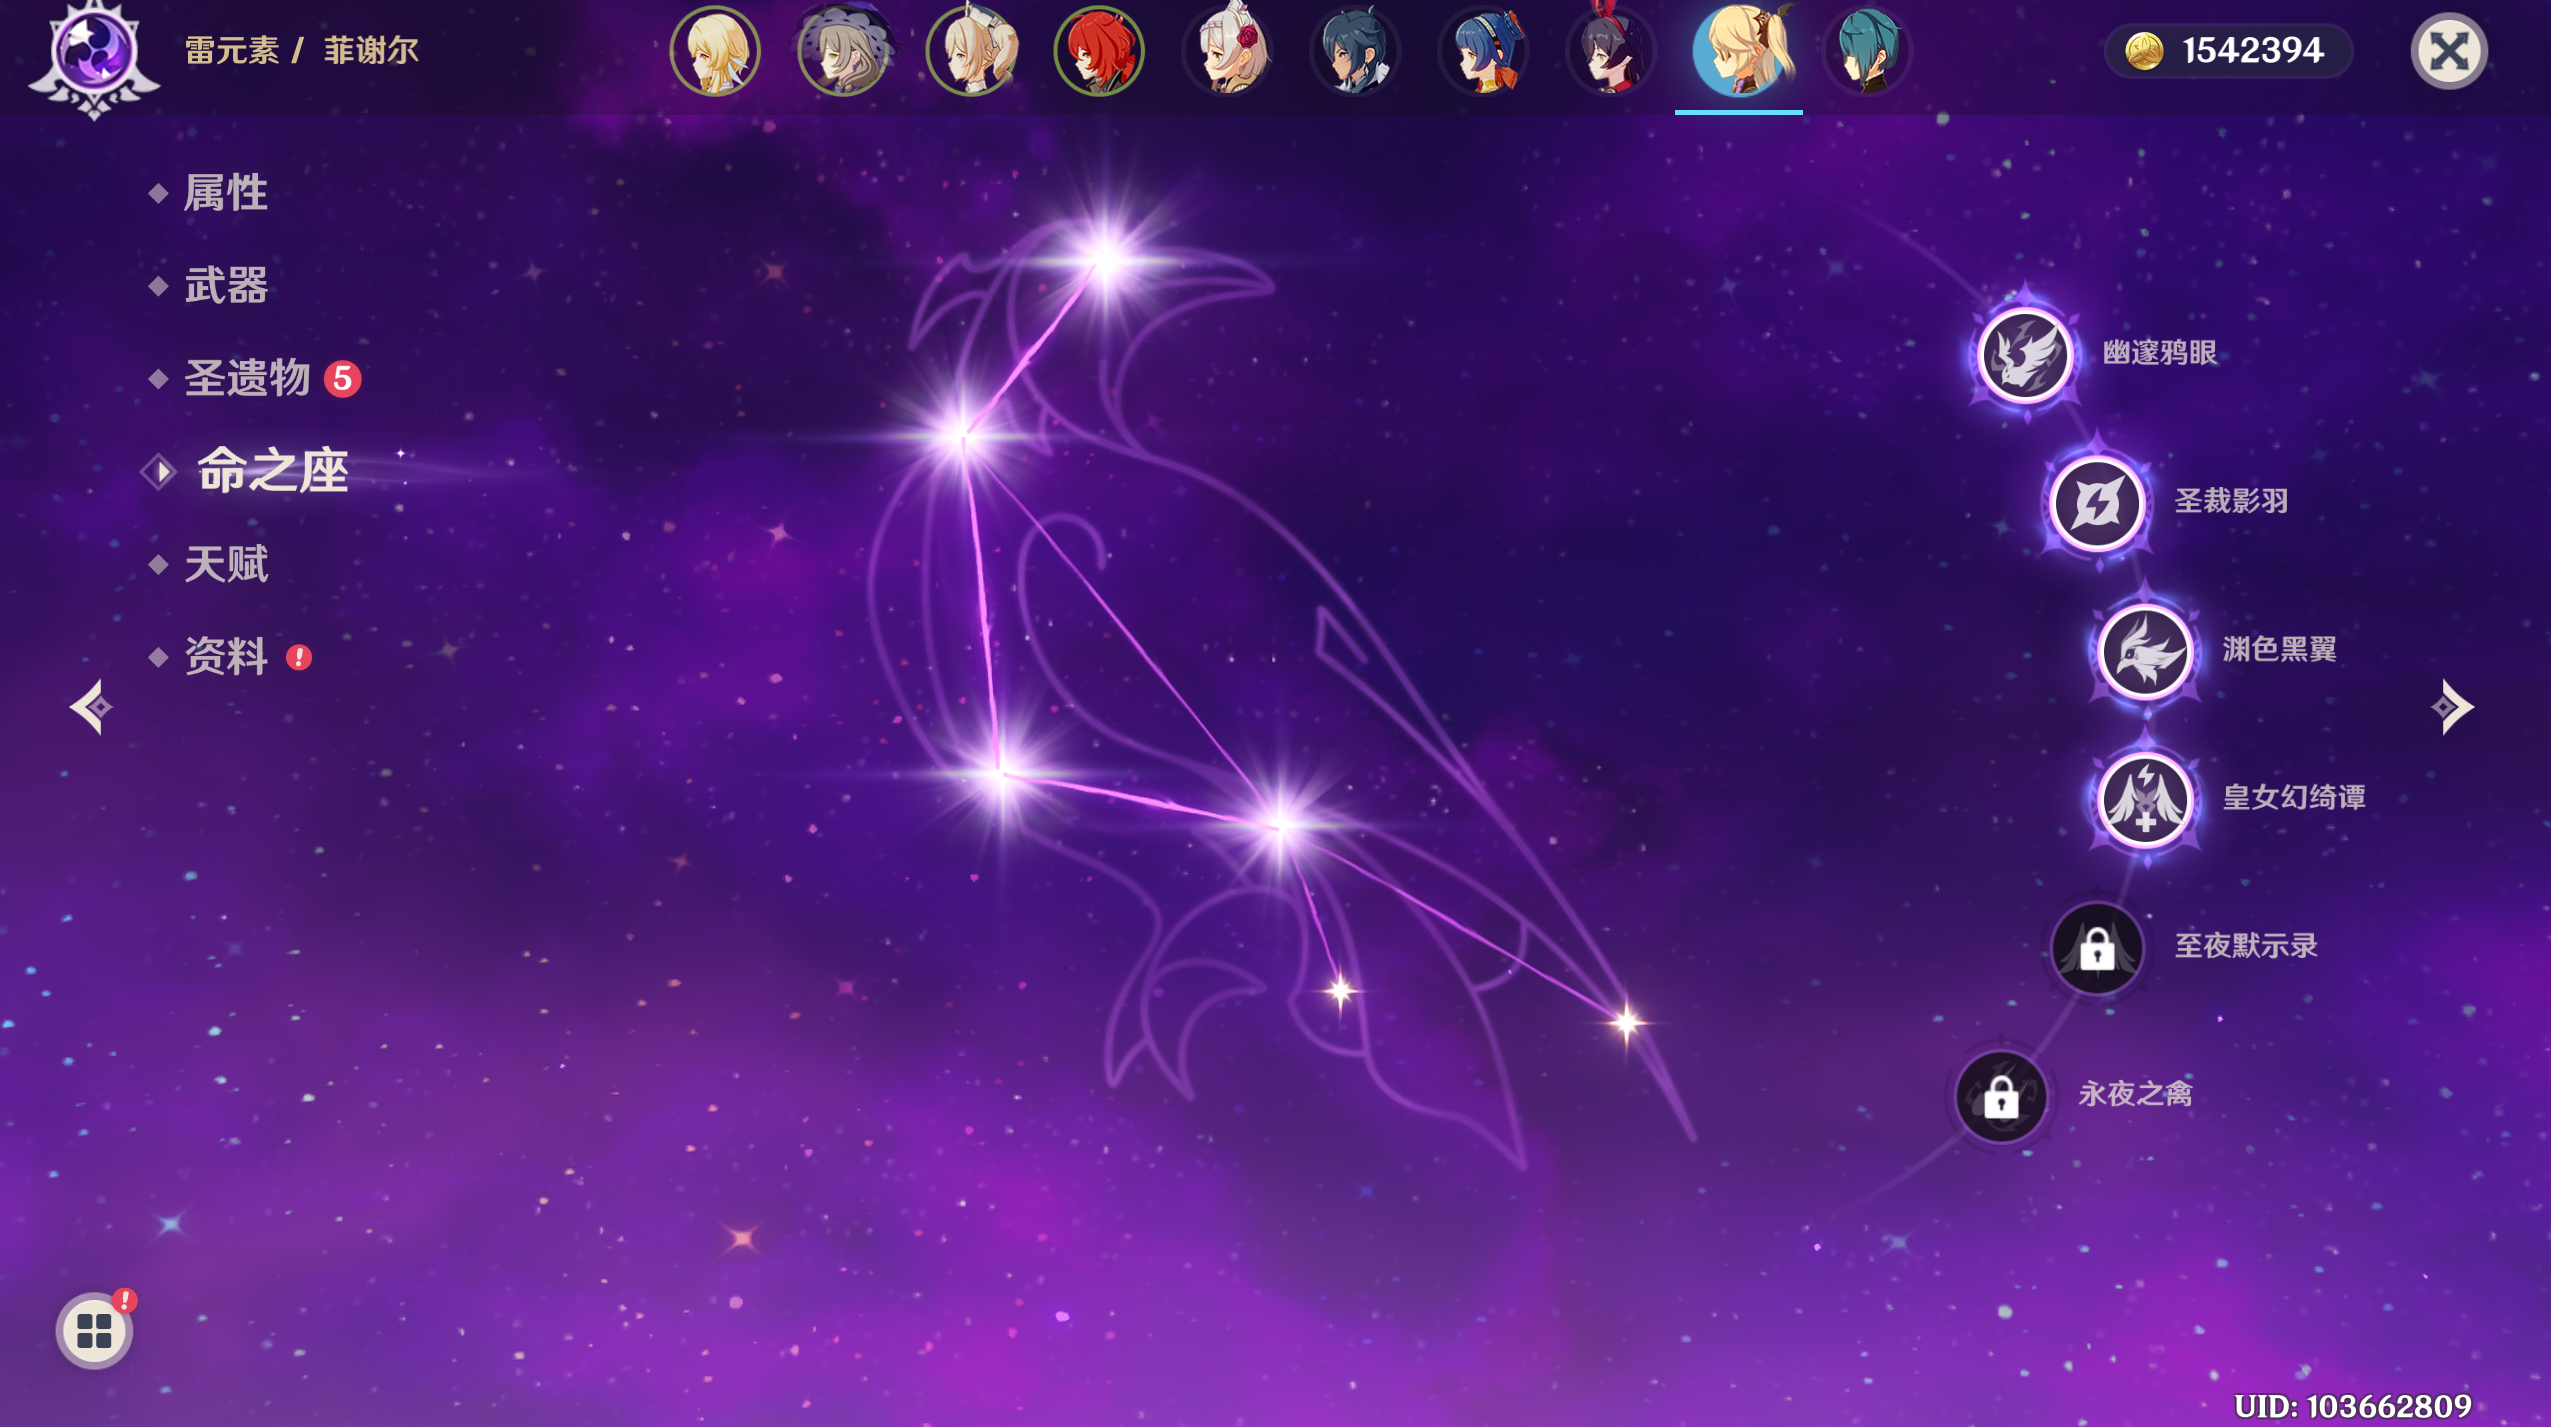Open the 渊色黑翼 constellation node
The height and width of the screenshot is (1427, 2551).
(2145, 651)
